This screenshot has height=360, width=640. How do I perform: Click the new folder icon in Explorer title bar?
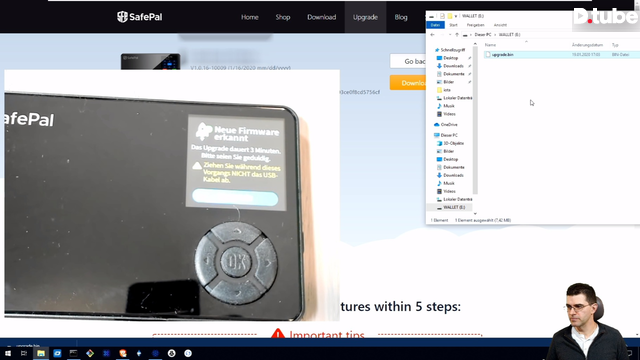pos(449,16)
